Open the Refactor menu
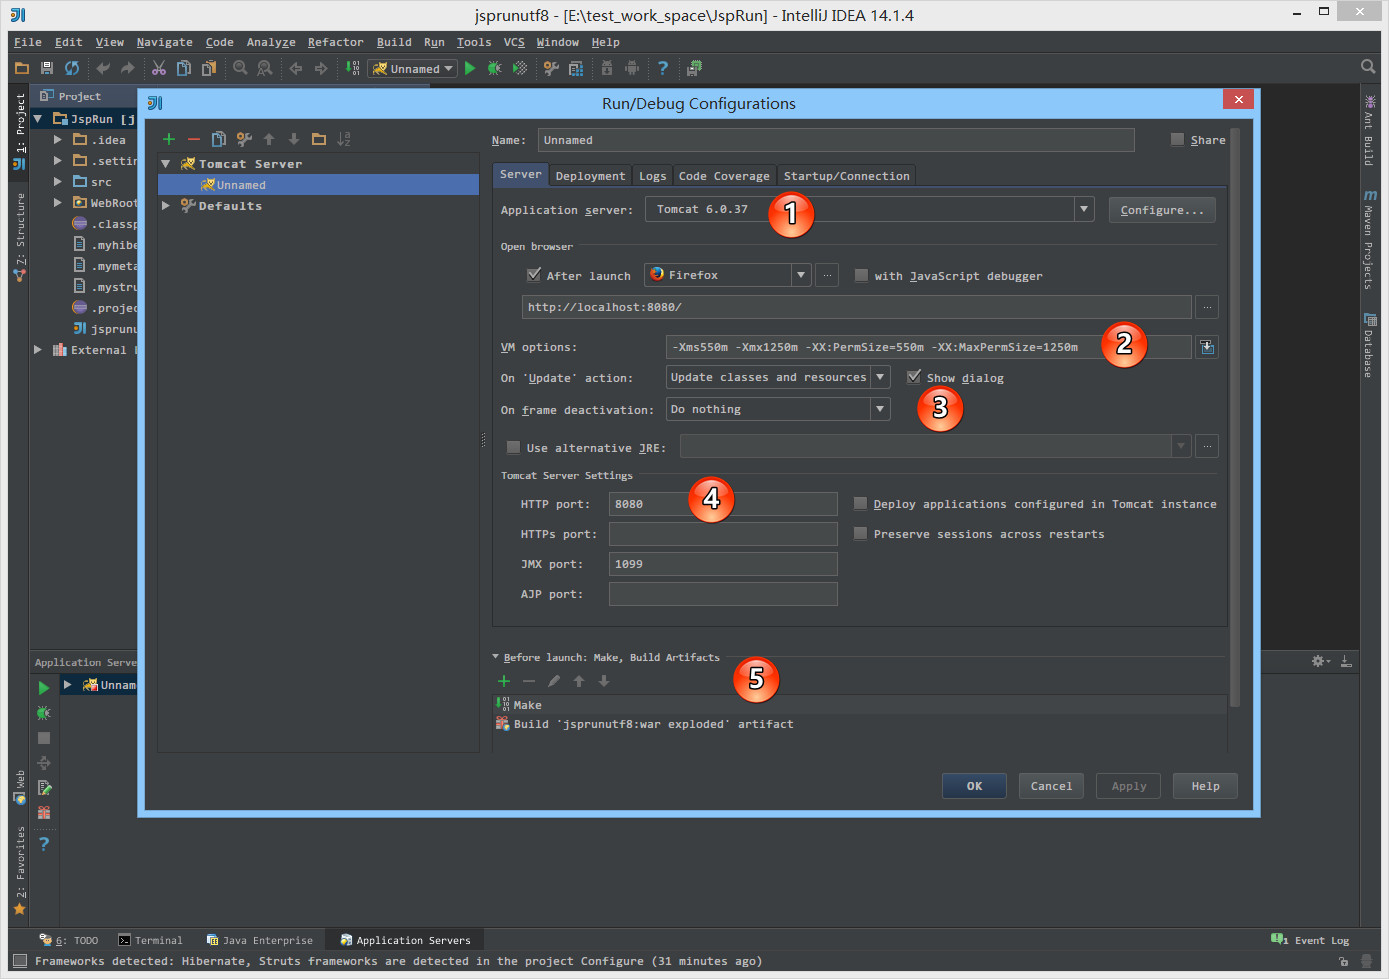Screen dimensions: 1389x979 coord(335,42)
